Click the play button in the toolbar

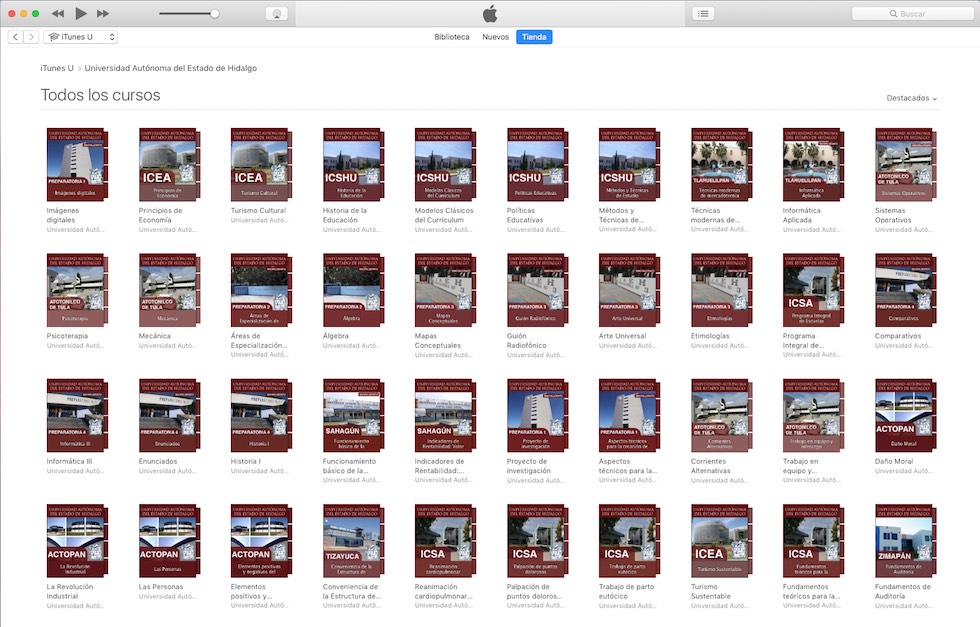point(81,13)
